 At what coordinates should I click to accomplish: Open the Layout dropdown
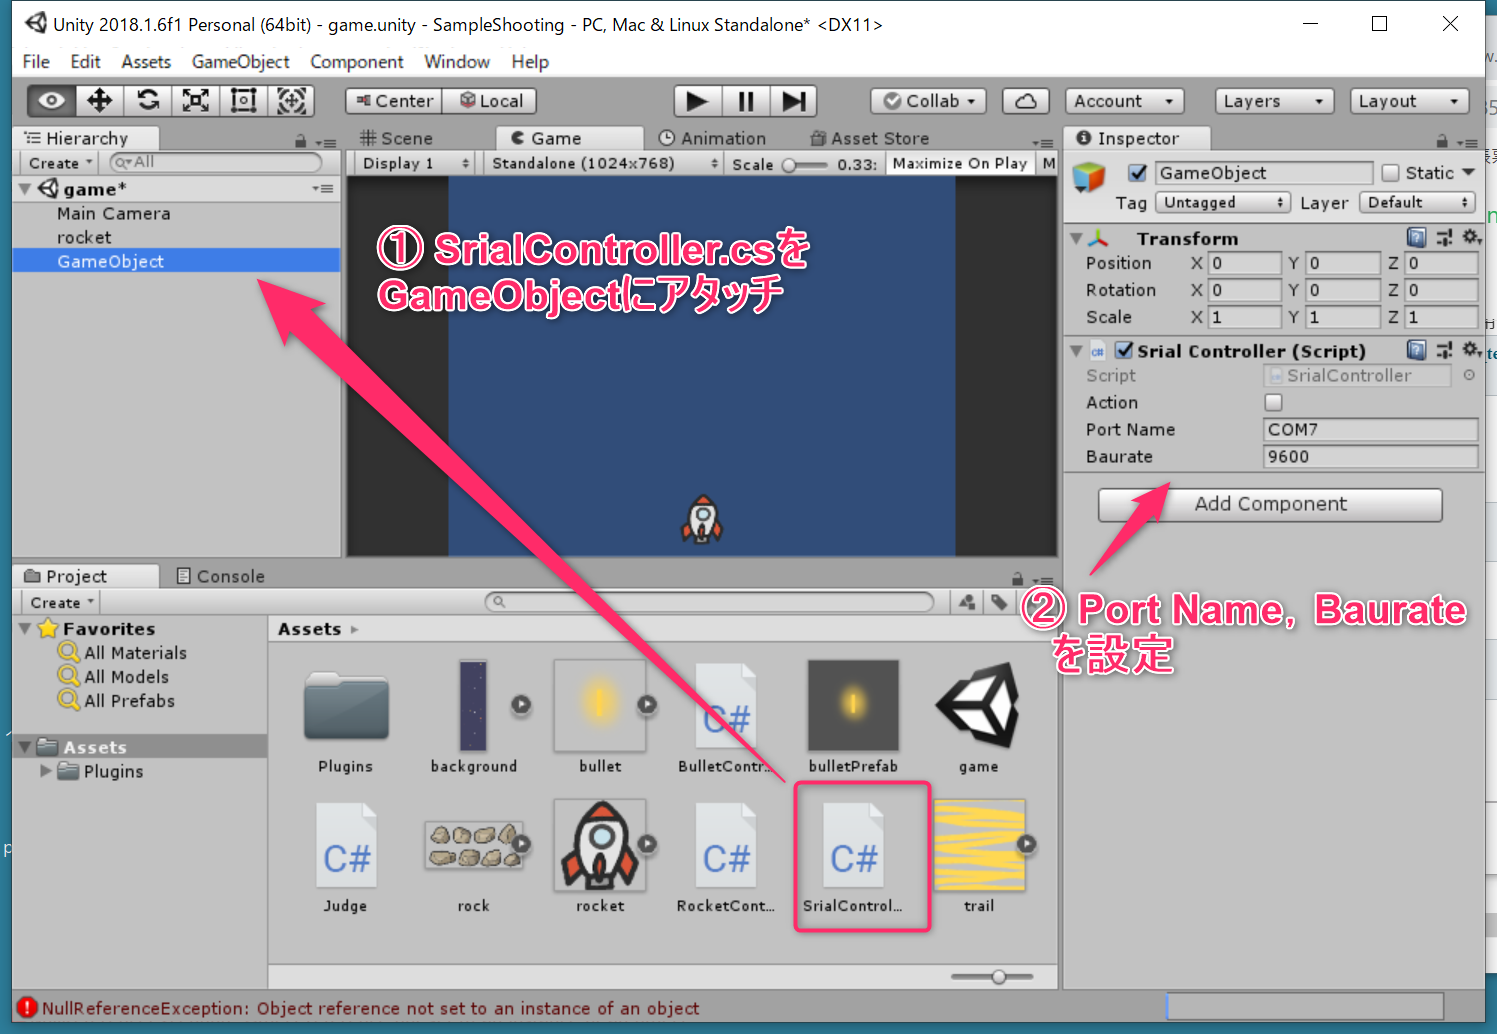coord(1409,101)
